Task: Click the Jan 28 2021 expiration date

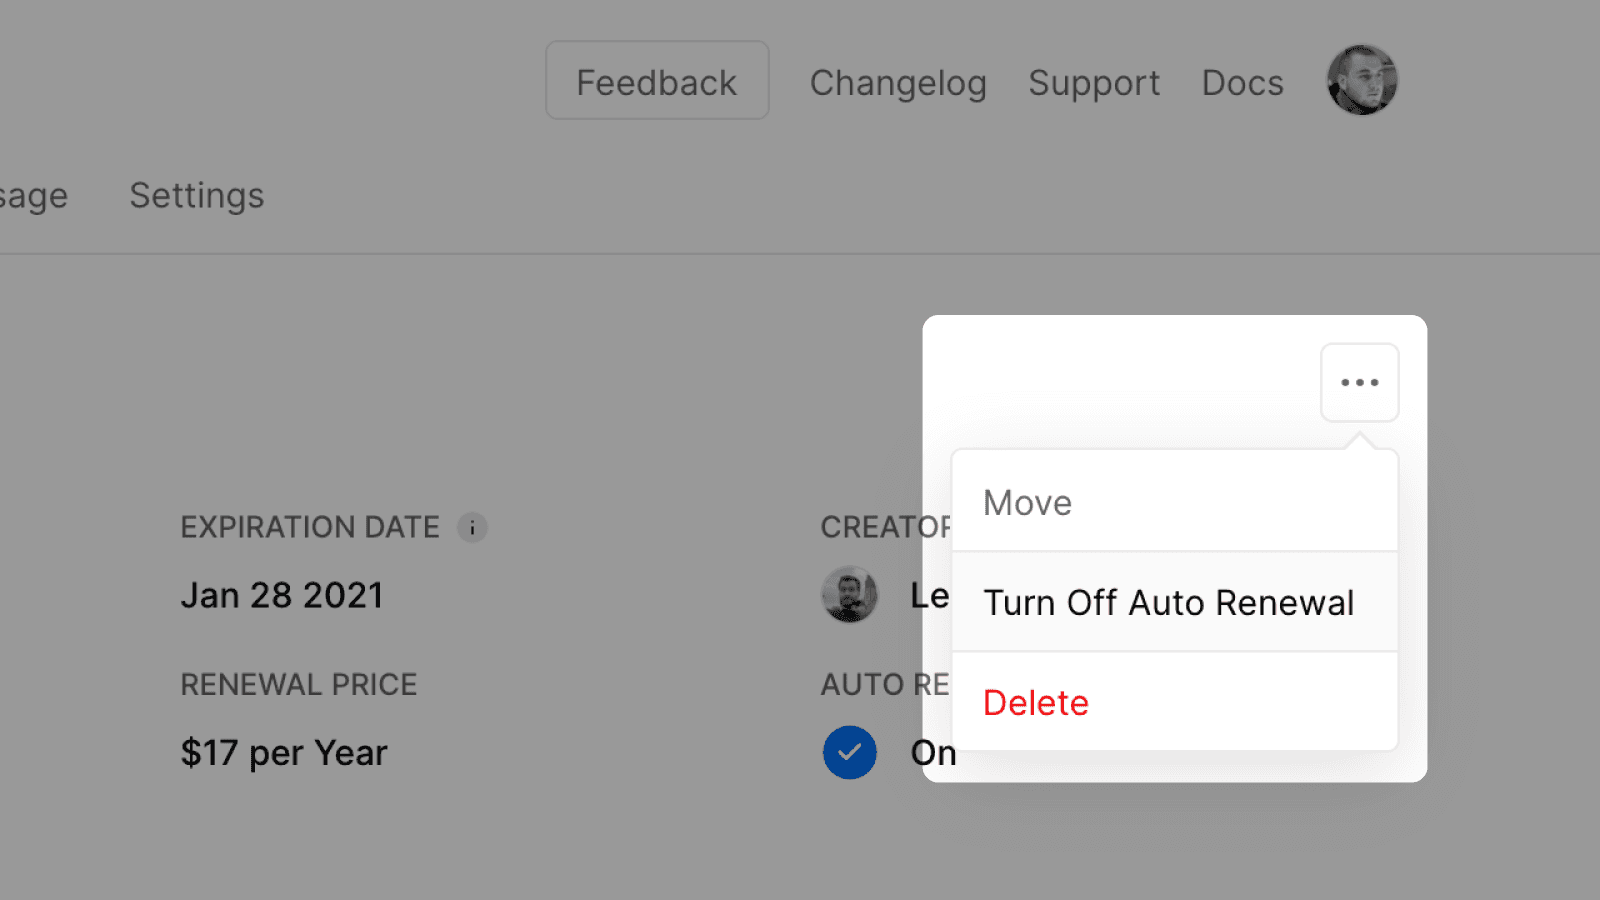Action: (x=282, y=596)
